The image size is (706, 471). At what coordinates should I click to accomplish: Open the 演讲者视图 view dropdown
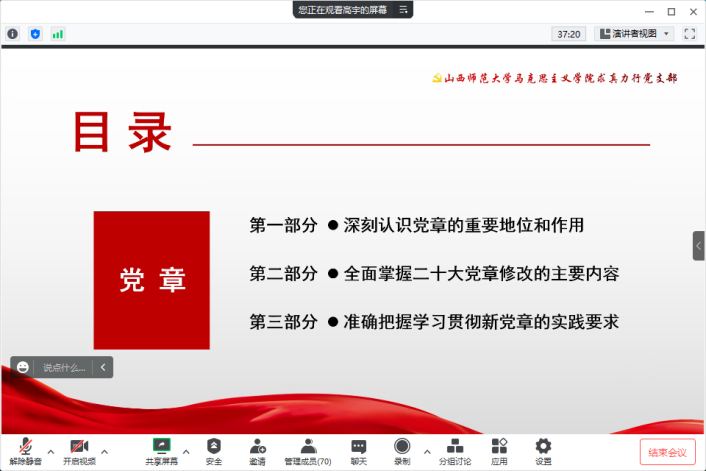click(634, 34)
